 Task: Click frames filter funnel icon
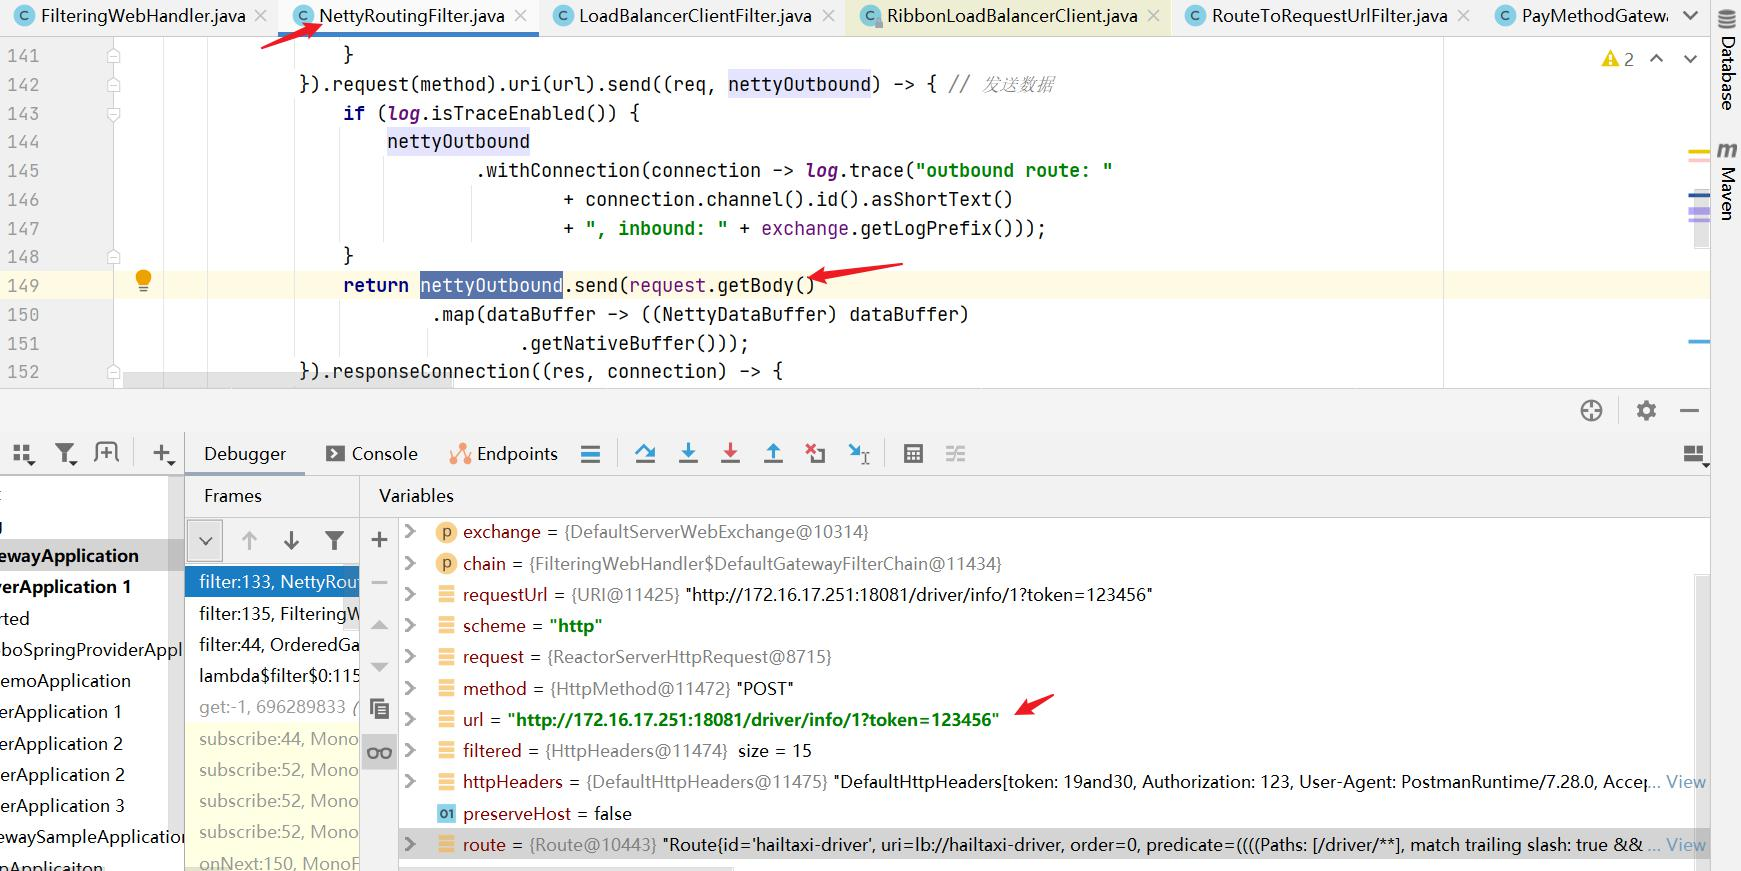[335, 541]
